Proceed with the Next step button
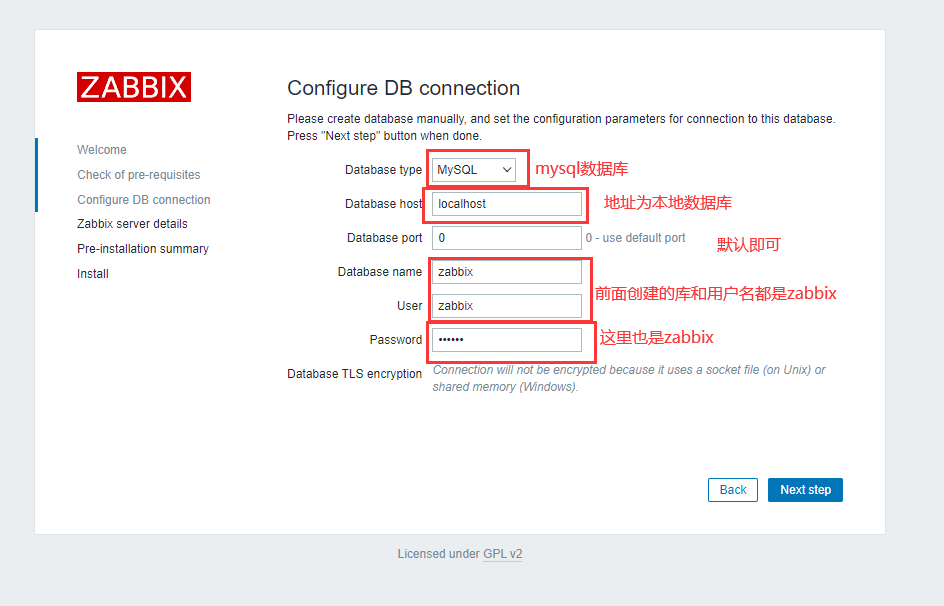 806,490
